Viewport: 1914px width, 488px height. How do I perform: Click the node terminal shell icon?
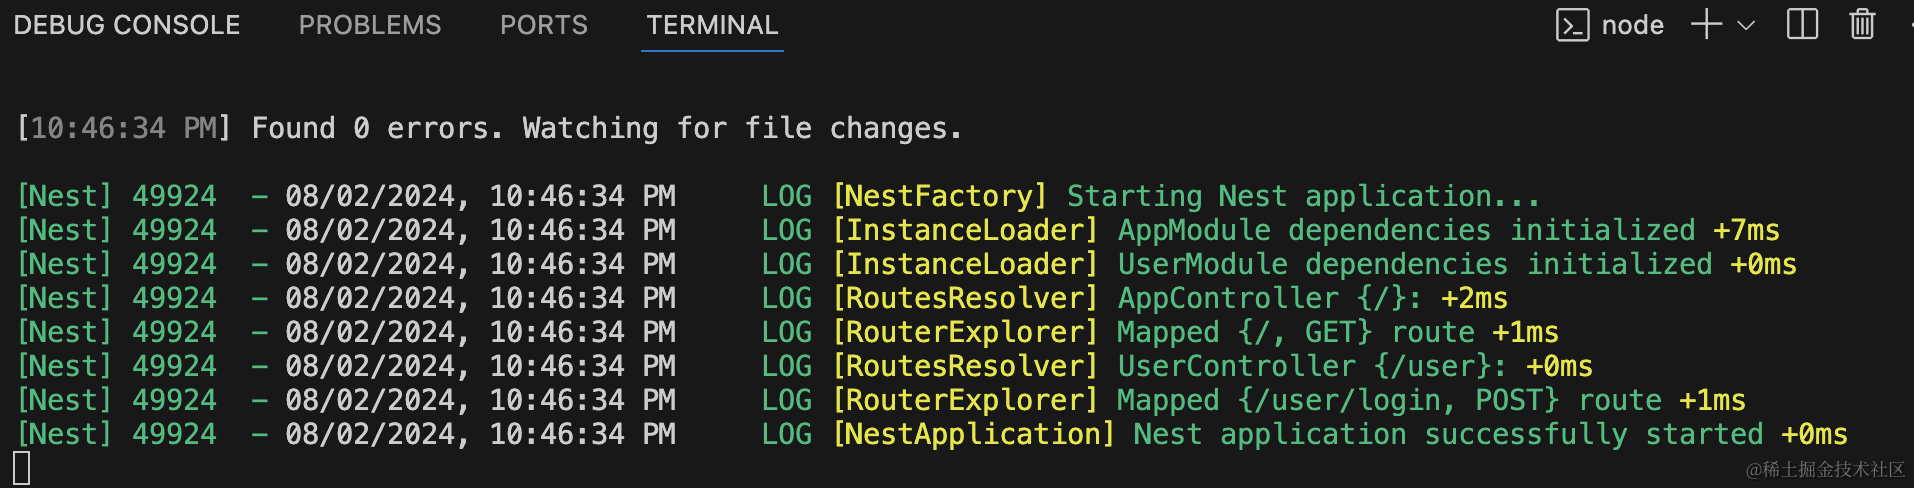pyautogui.click(x=1572, y=25)
